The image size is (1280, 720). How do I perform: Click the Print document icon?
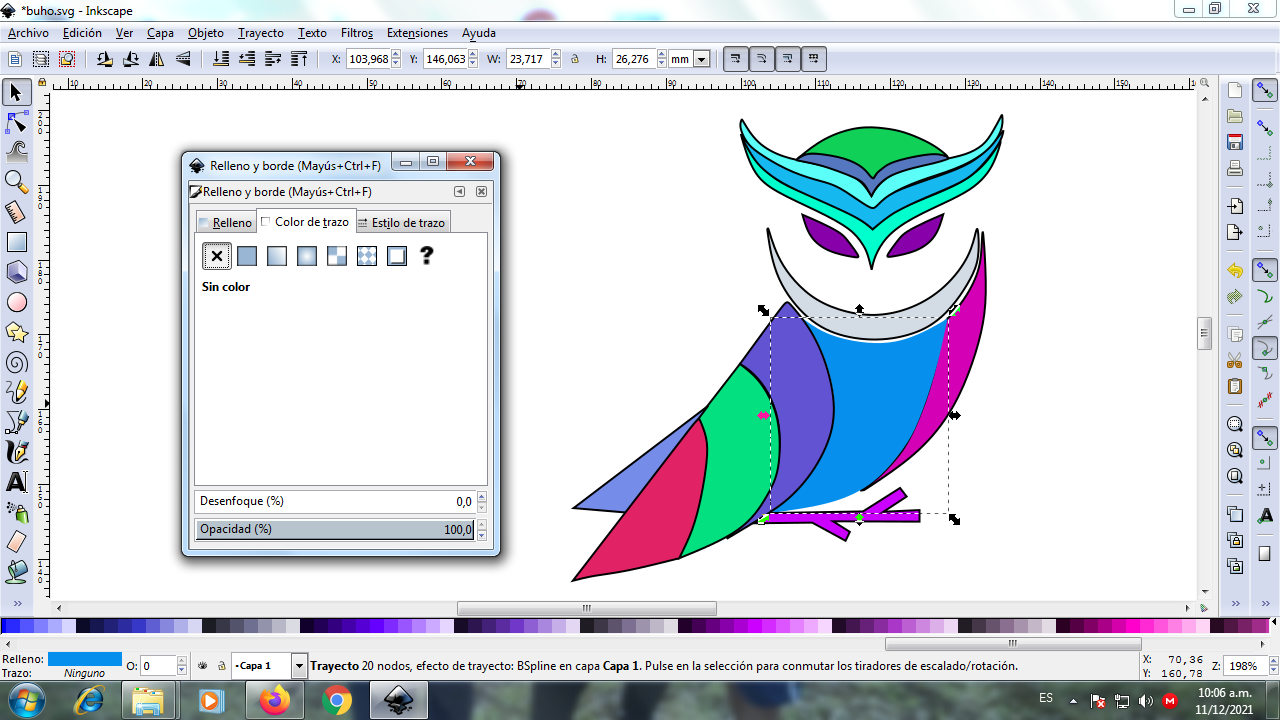click(x=1235, y=167)
